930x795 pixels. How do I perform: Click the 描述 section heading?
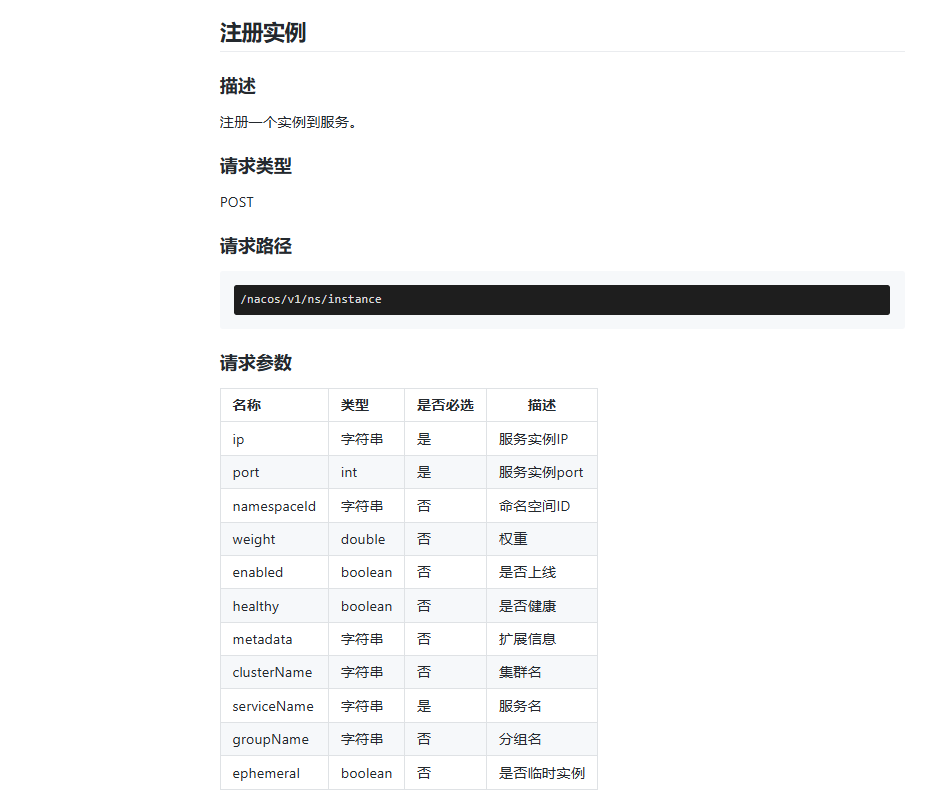238,86
